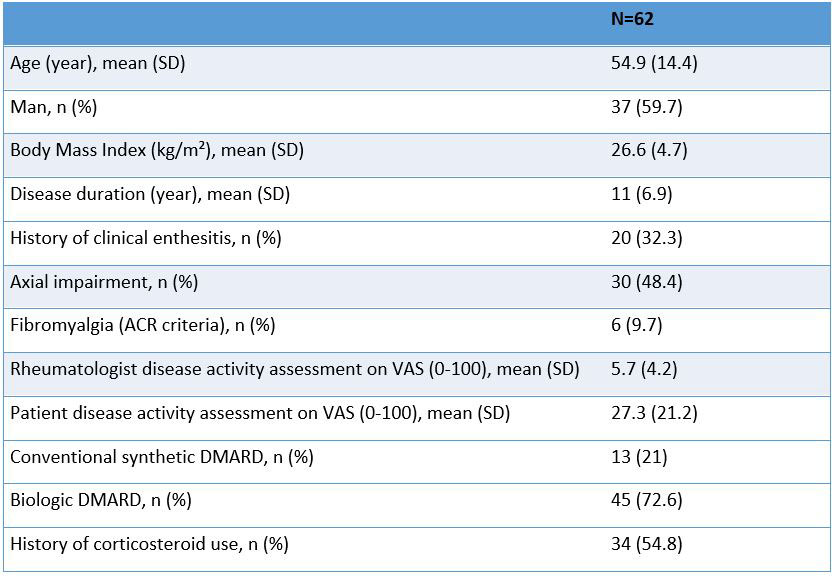Select the Biologic DMARD row label
This screenshot has width=834, height=577.
tap(98, 500)
